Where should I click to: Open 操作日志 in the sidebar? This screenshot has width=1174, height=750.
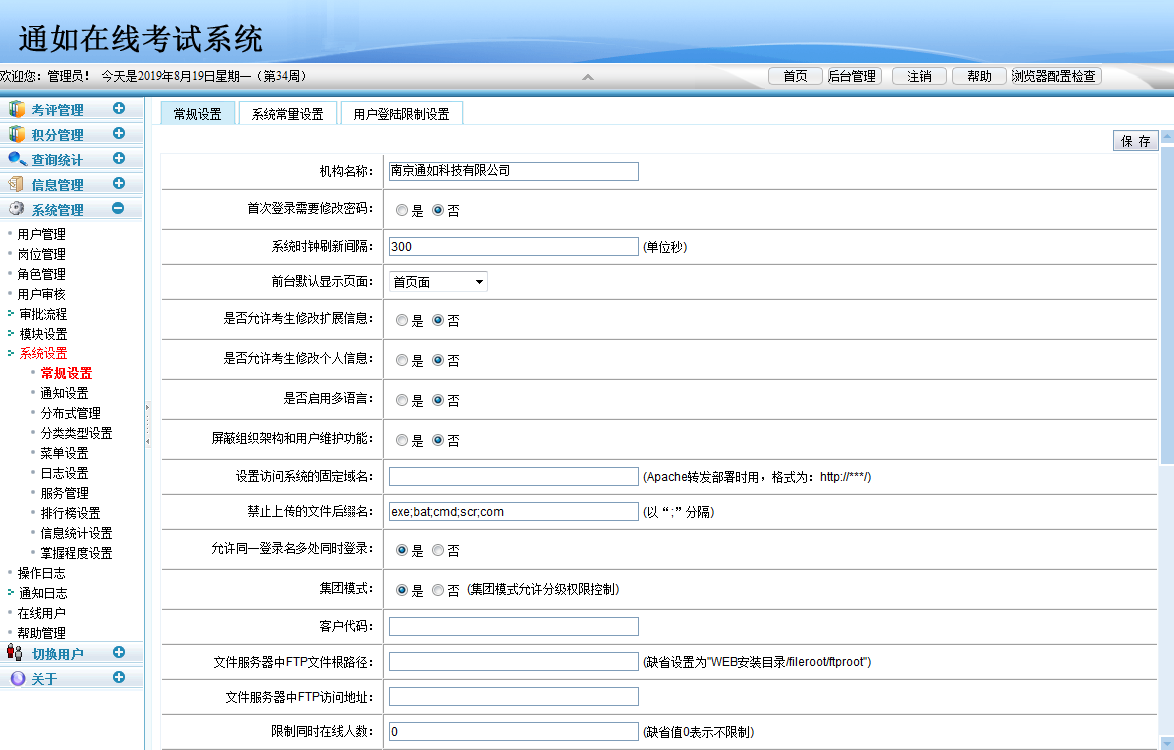click(42, 573)
